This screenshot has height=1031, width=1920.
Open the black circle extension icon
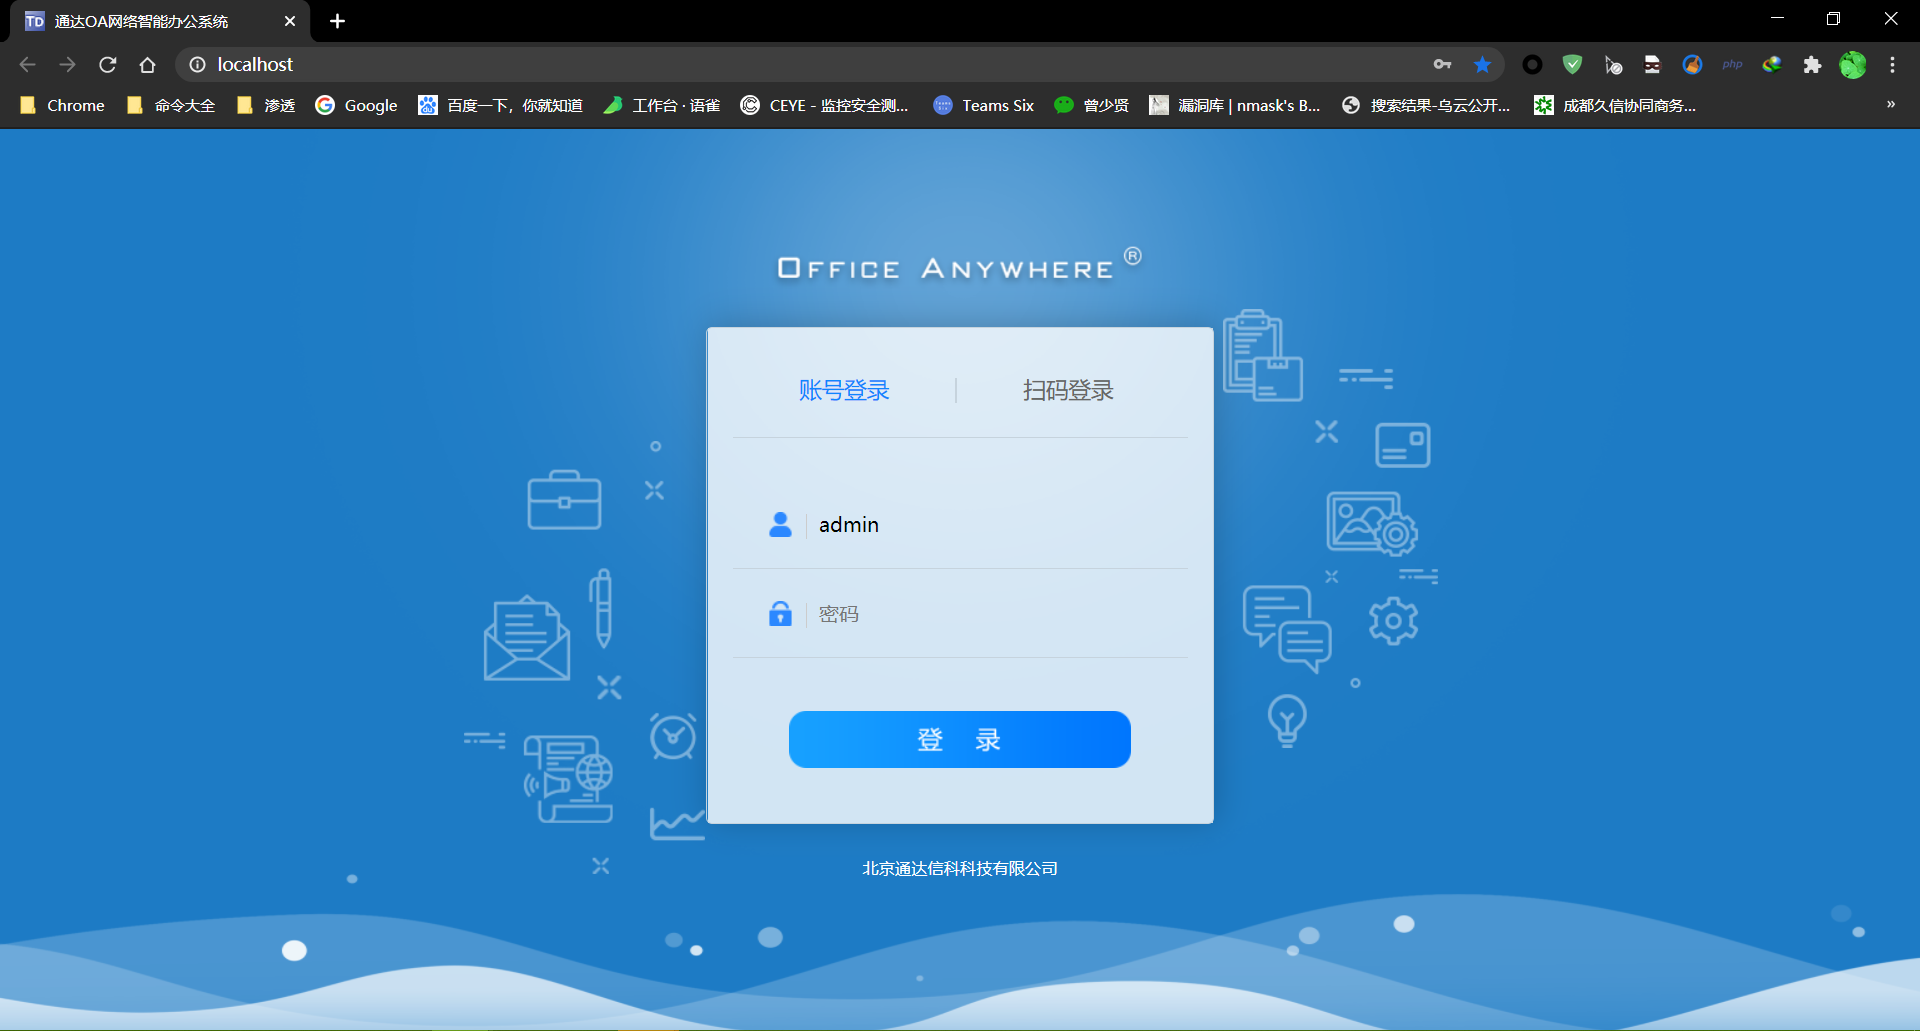[x=1532, y=65]
